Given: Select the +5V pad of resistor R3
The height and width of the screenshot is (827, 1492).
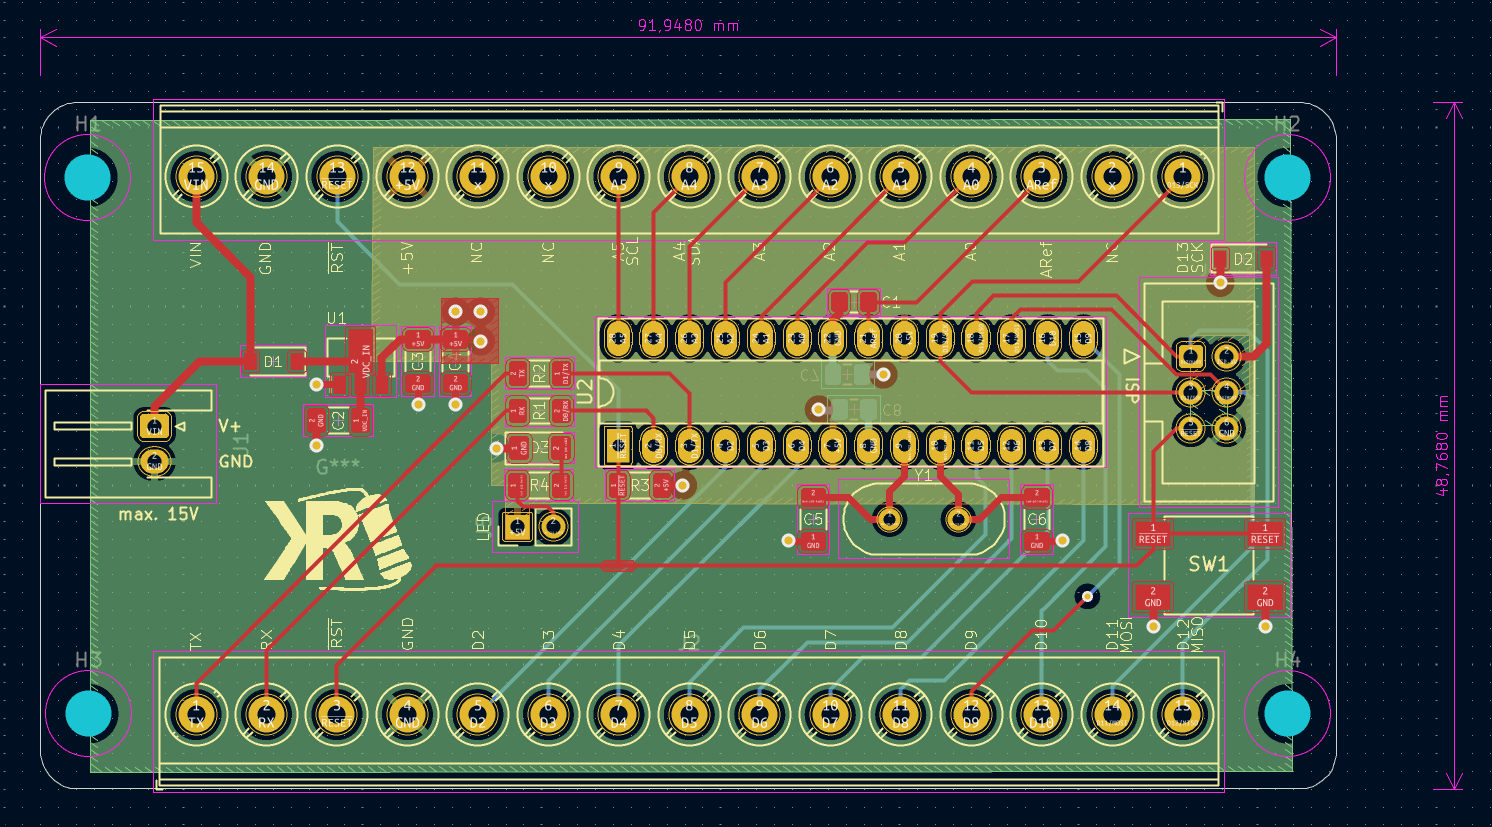Looking at the screenshot, I should tap(661, 486).
